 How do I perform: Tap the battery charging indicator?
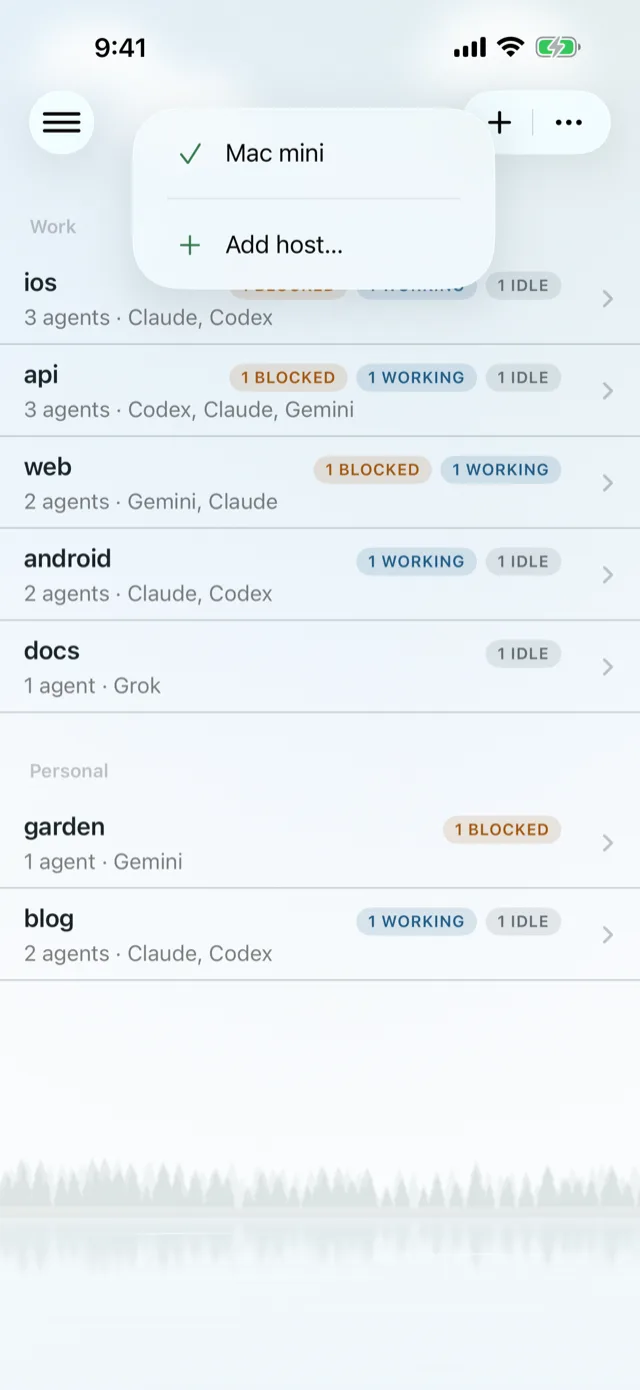[x=557, y=47]
